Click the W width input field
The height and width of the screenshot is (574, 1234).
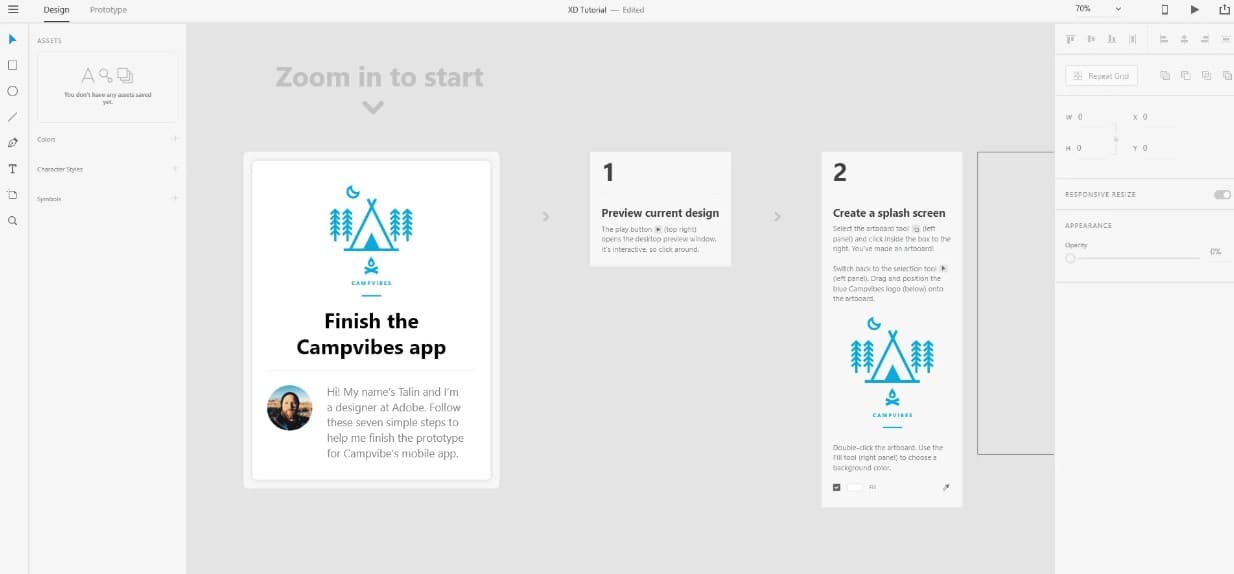pos(1092,117)
